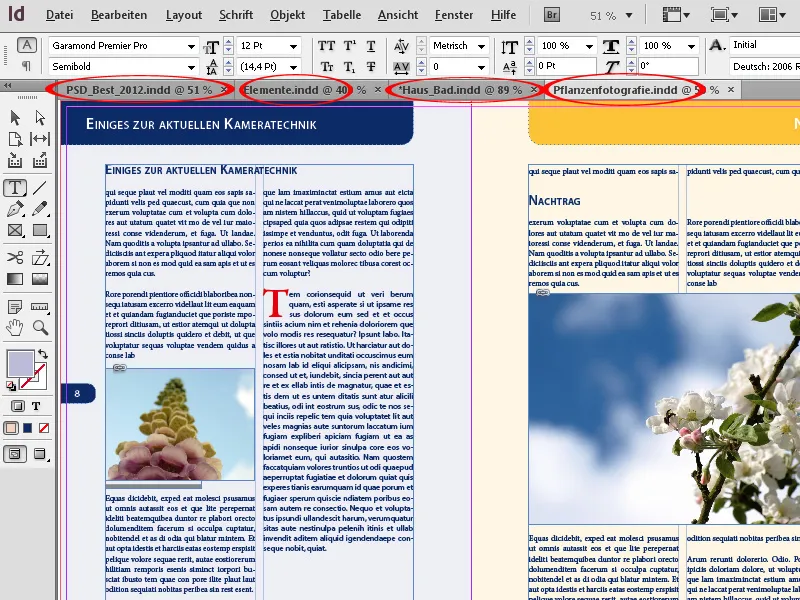Close the Pflanzenfotografie.indd tab

[731, 90]
